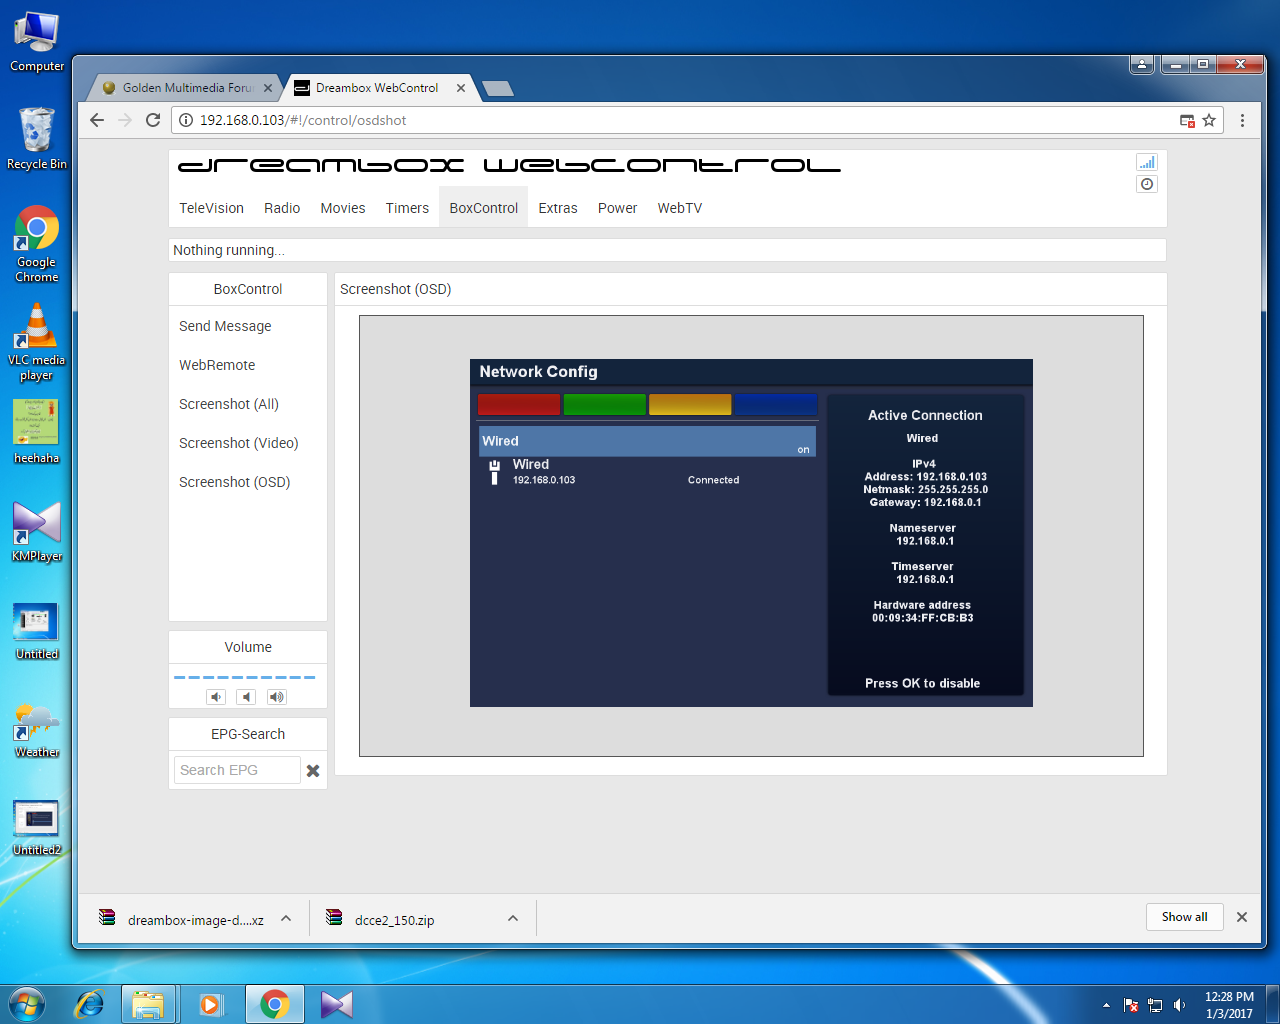Click the dreambox webcontrol logo
1280x1024 pixels.
click(509, 165)
